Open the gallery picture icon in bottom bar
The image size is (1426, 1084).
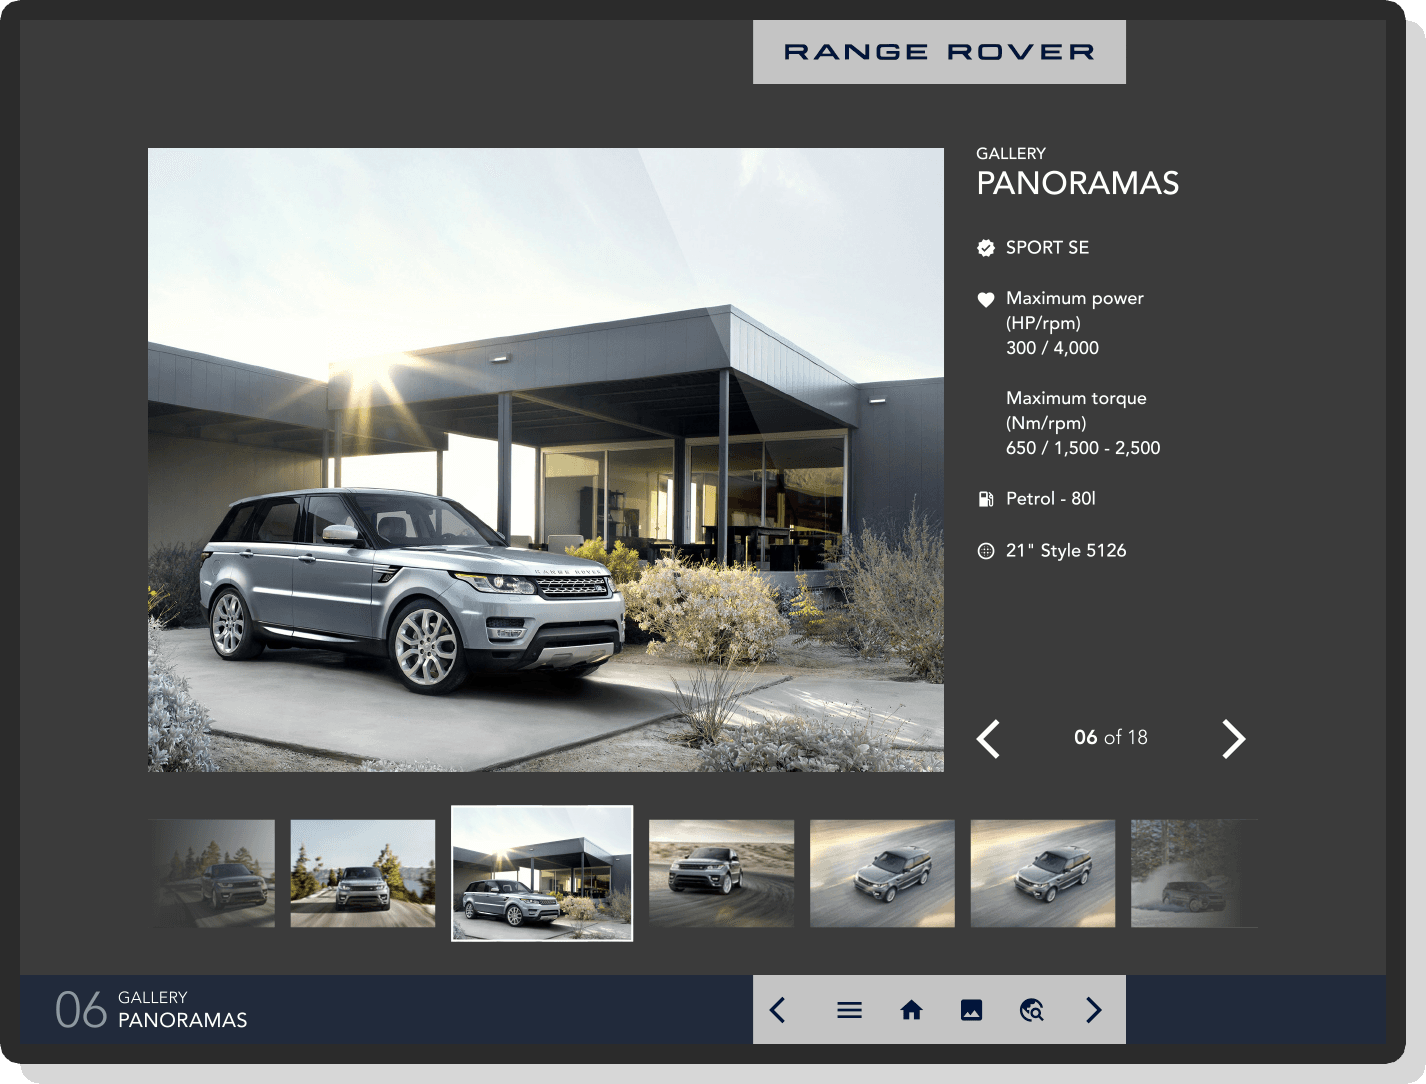[971, 1010]
